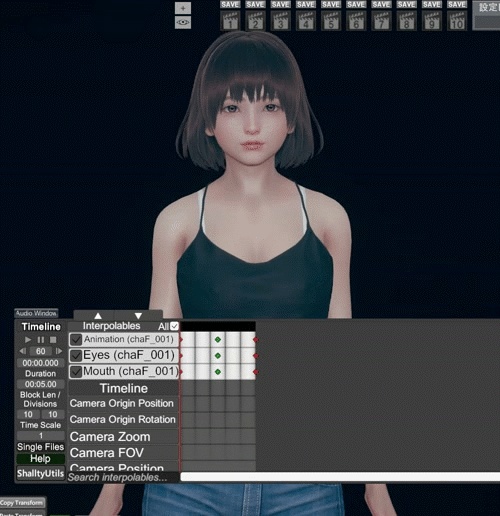This screenshot has width=500, height=516.
Task: Step to previous frame arrow
Action: pyautogui.click(x=23, y=351)
